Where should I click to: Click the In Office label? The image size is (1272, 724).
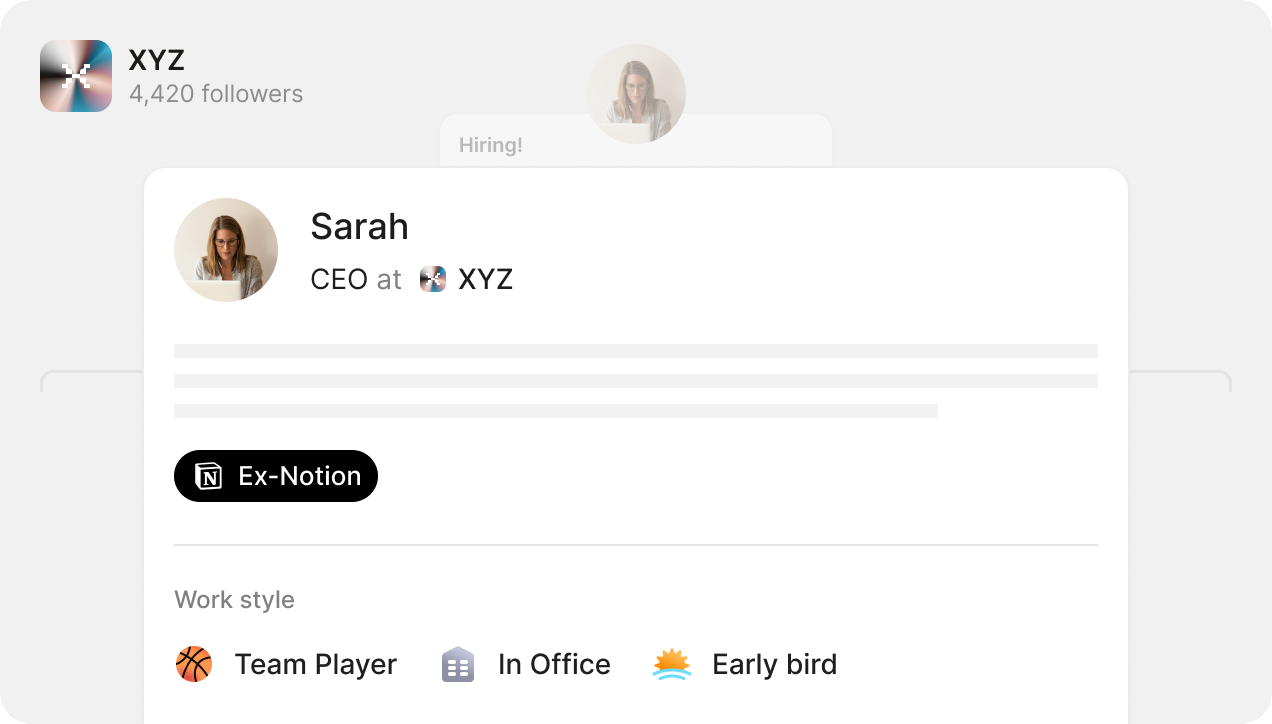click(555, 664)
